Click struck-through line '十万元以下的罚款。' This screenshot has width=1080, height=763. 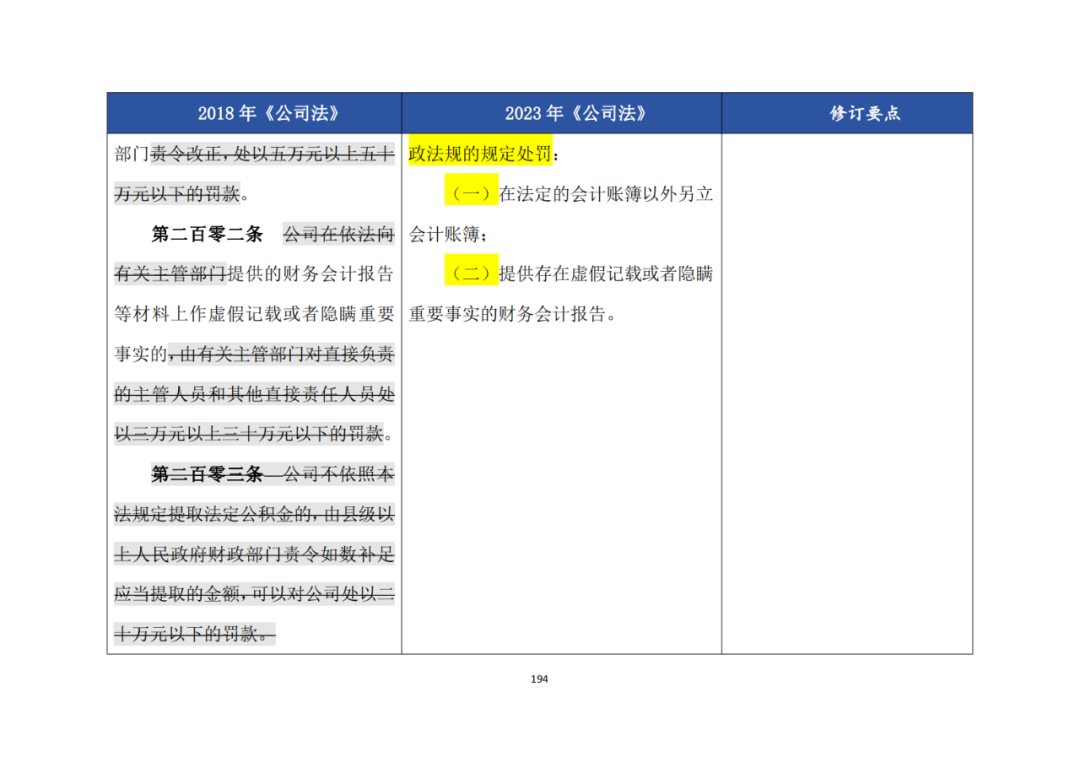[195, 634]
